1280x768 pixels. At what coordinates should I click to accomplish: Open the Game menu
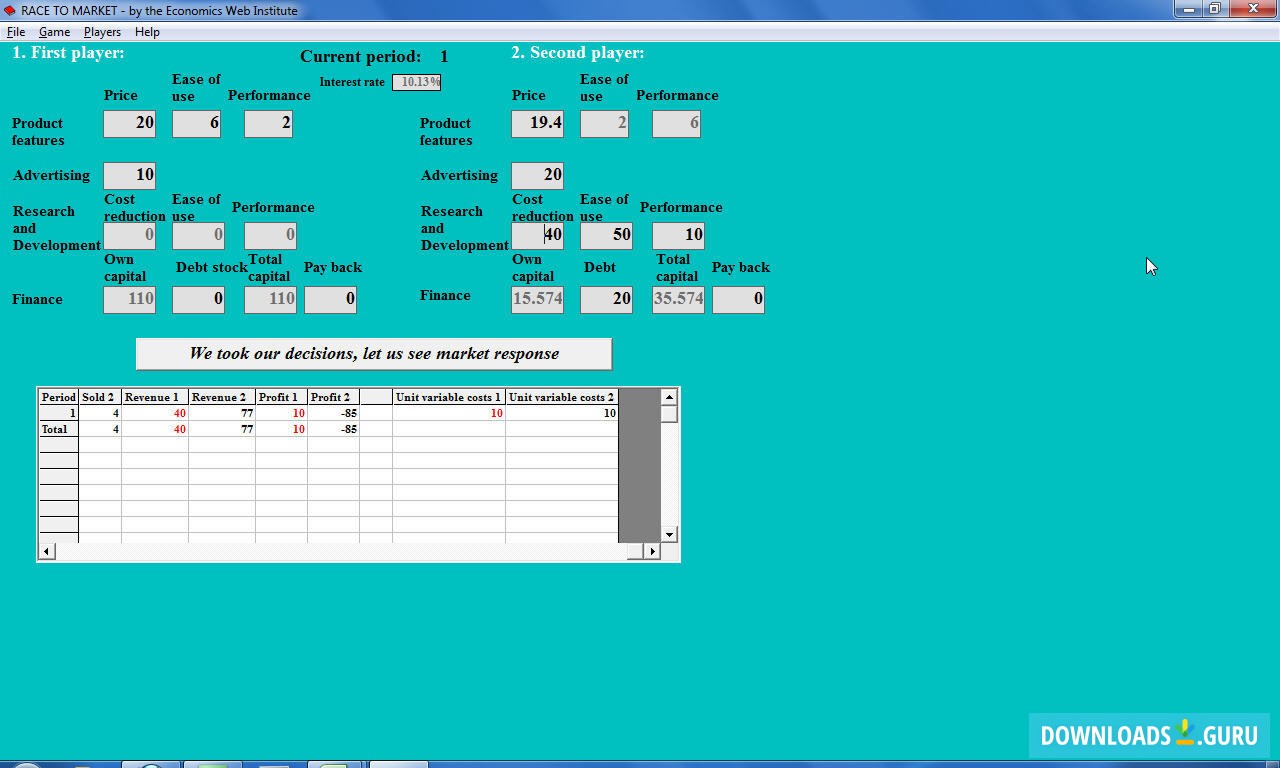54,32
